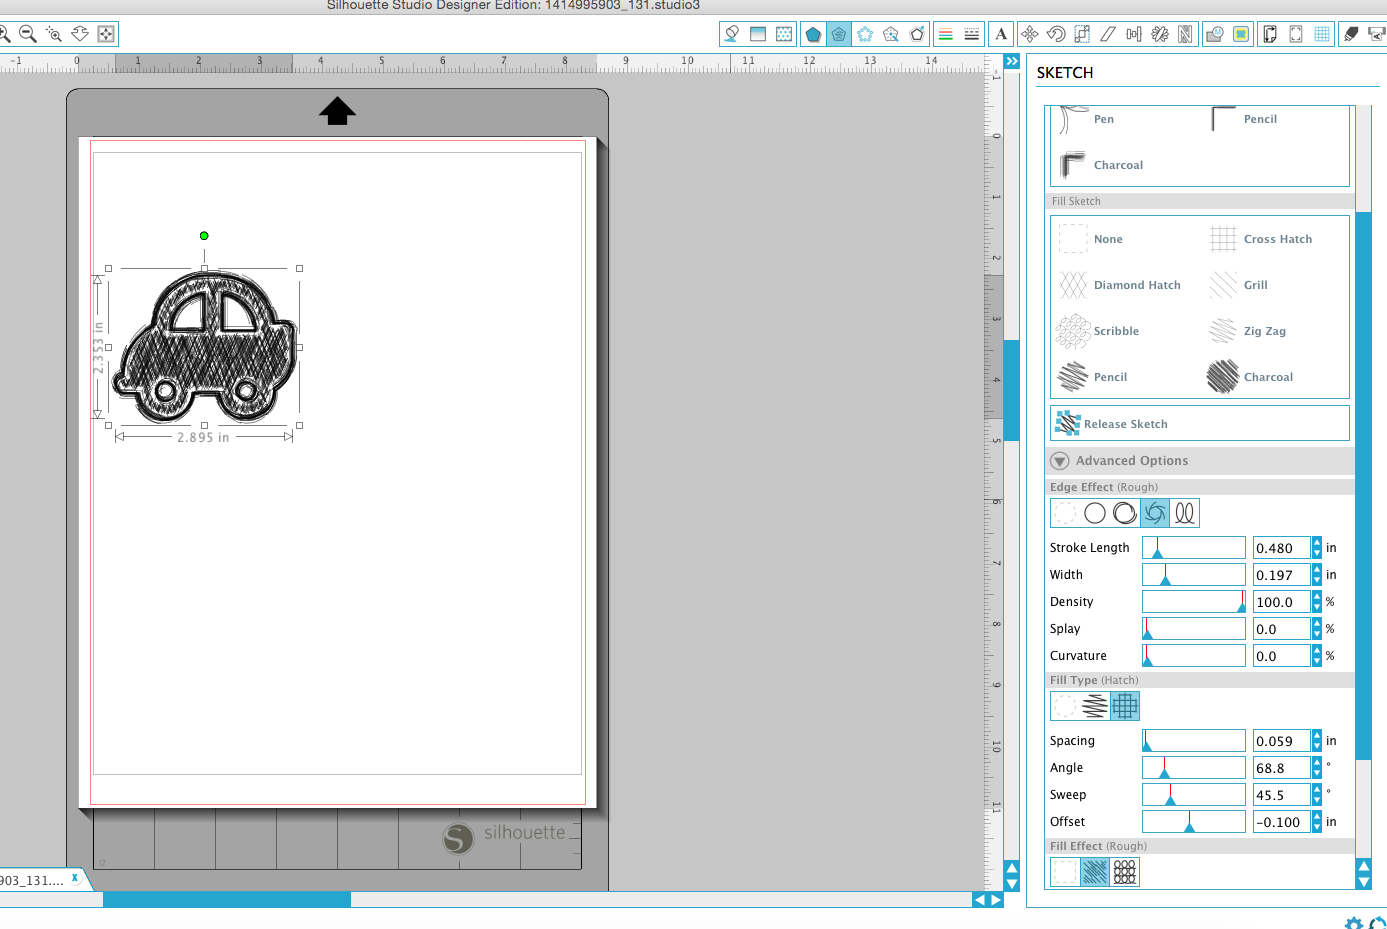Open the right panel collapse chevron
This screenshot has width=1387, height=929.
1010,60
